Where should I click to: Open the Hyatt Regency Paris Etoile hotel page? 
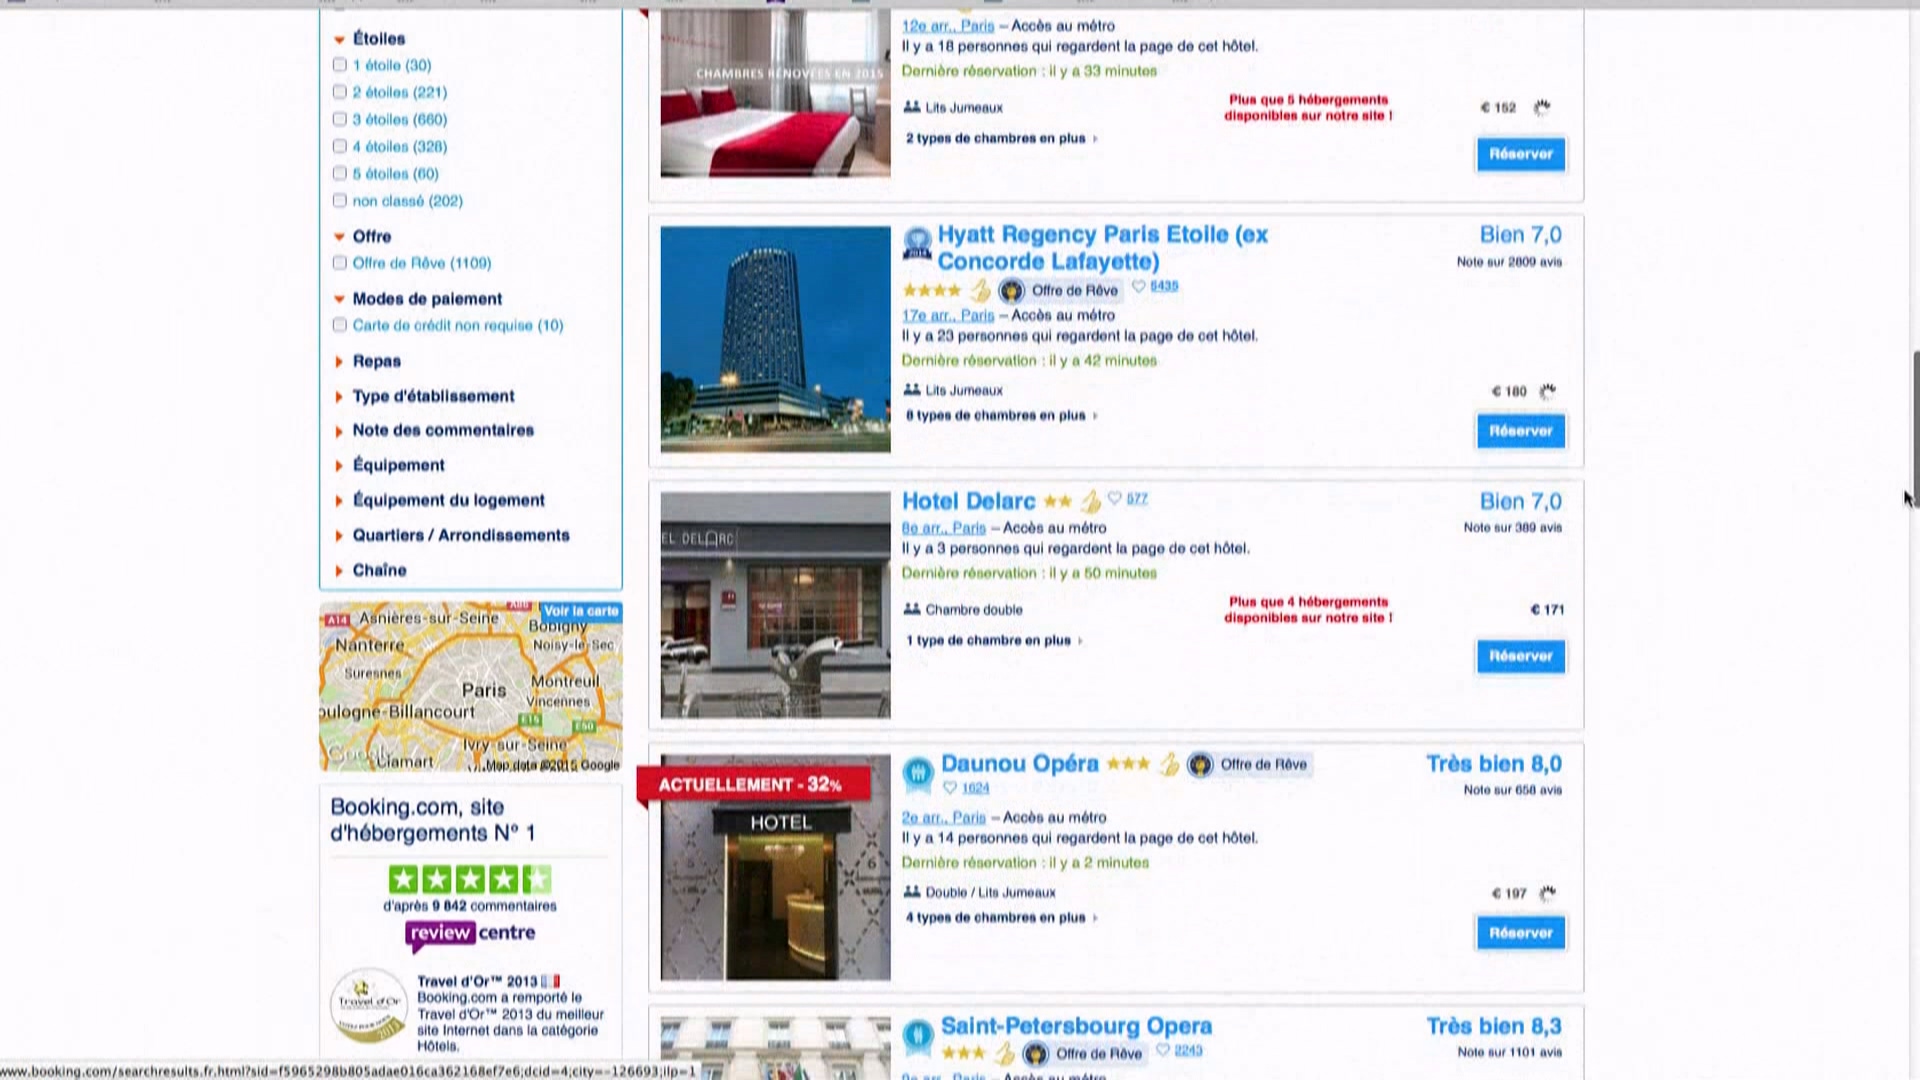pyautogui.click(x=1102, y=247)
